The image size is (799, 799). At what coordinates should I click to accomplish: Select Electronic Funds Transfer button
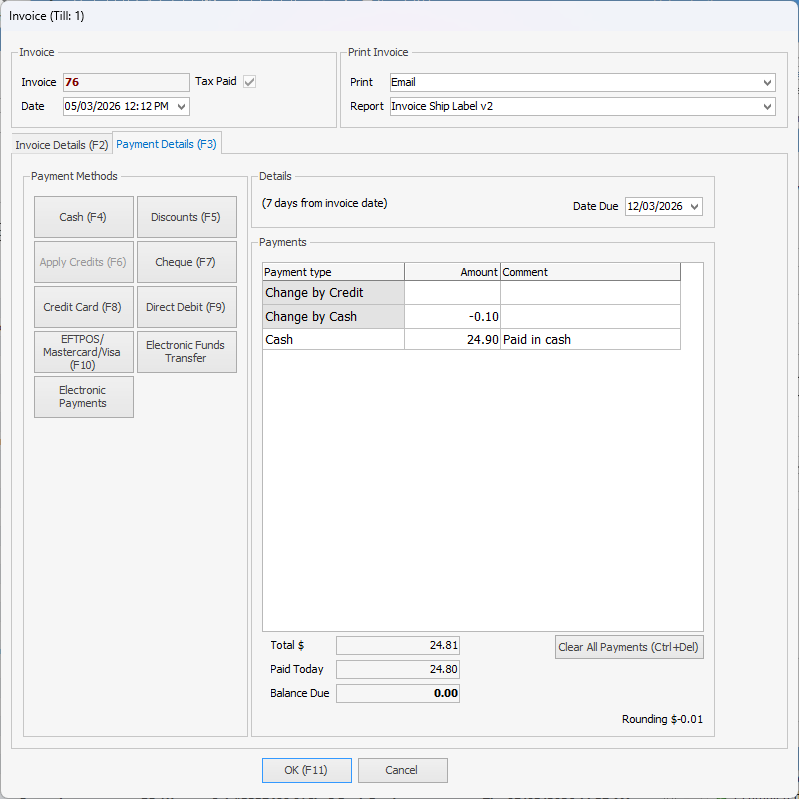pos(187,352)
